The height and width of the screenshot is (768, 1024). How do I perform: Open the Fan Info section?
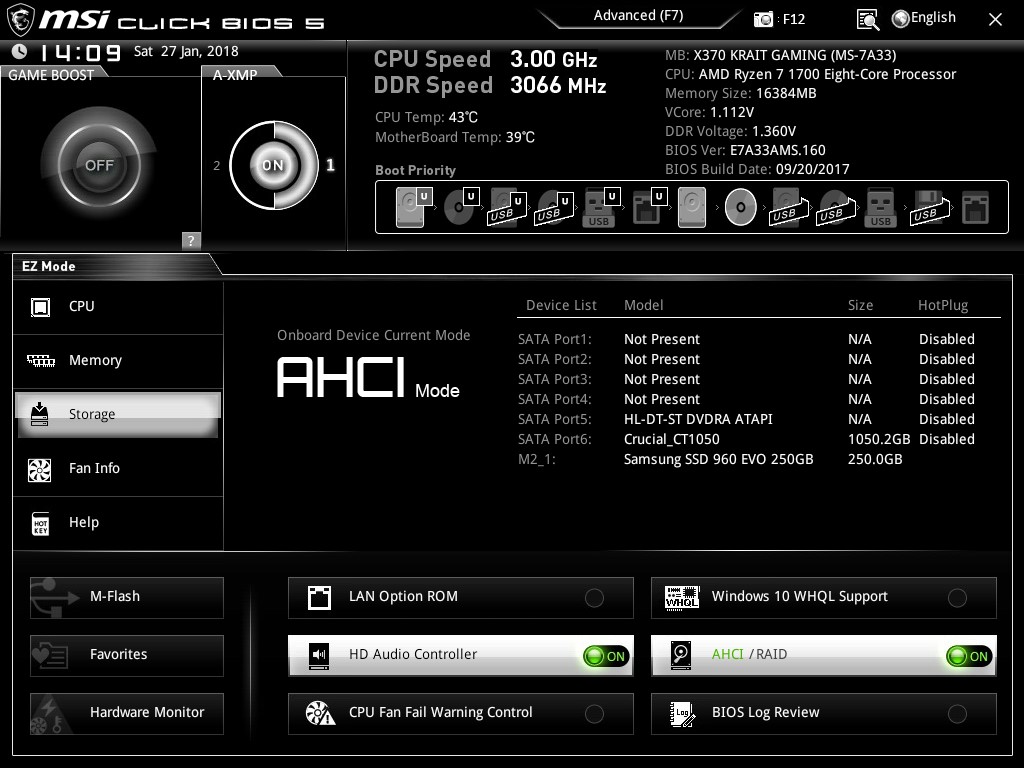[118, 469]
